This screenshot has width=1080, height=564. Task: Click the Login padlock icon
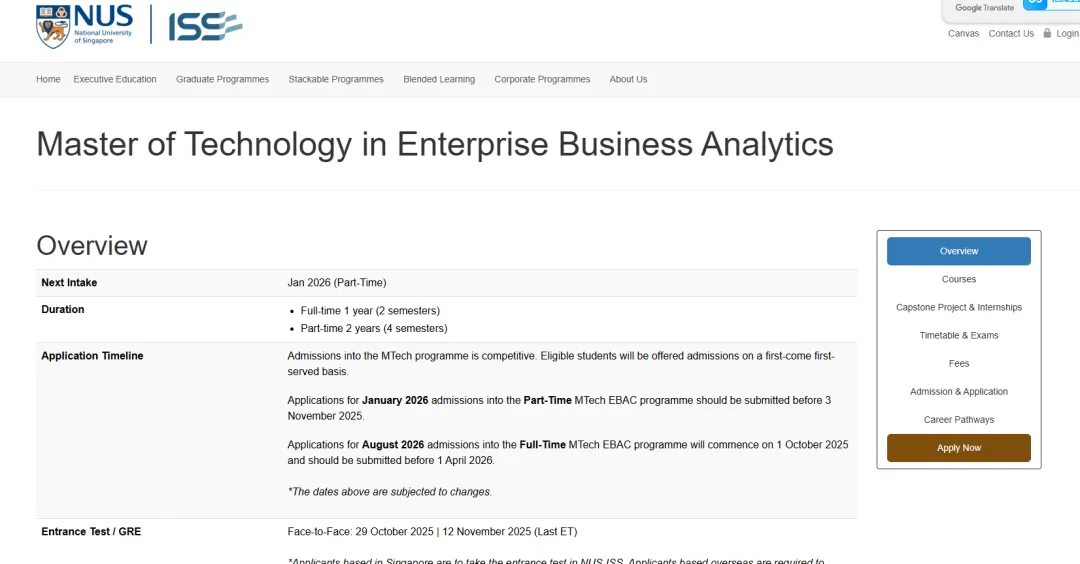coord(1047,33)
